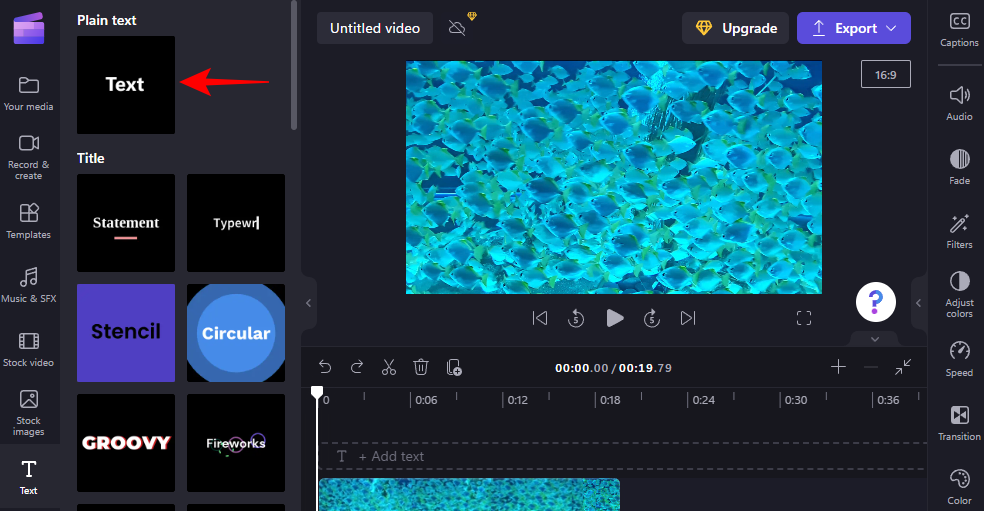Screen dimensions: 984x511
Task: Open the Speed settings
Action: (959, 358)
